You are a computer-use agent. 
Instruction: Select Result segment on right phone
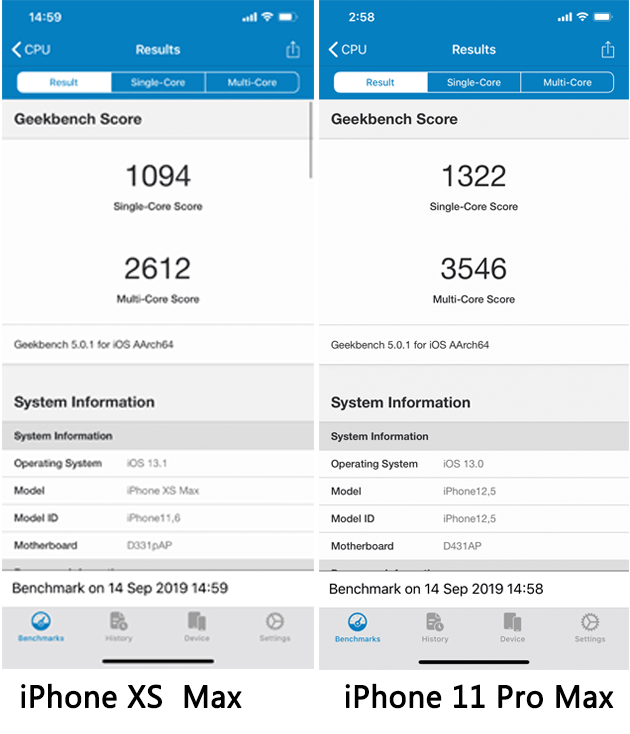[x=381, y=82]
